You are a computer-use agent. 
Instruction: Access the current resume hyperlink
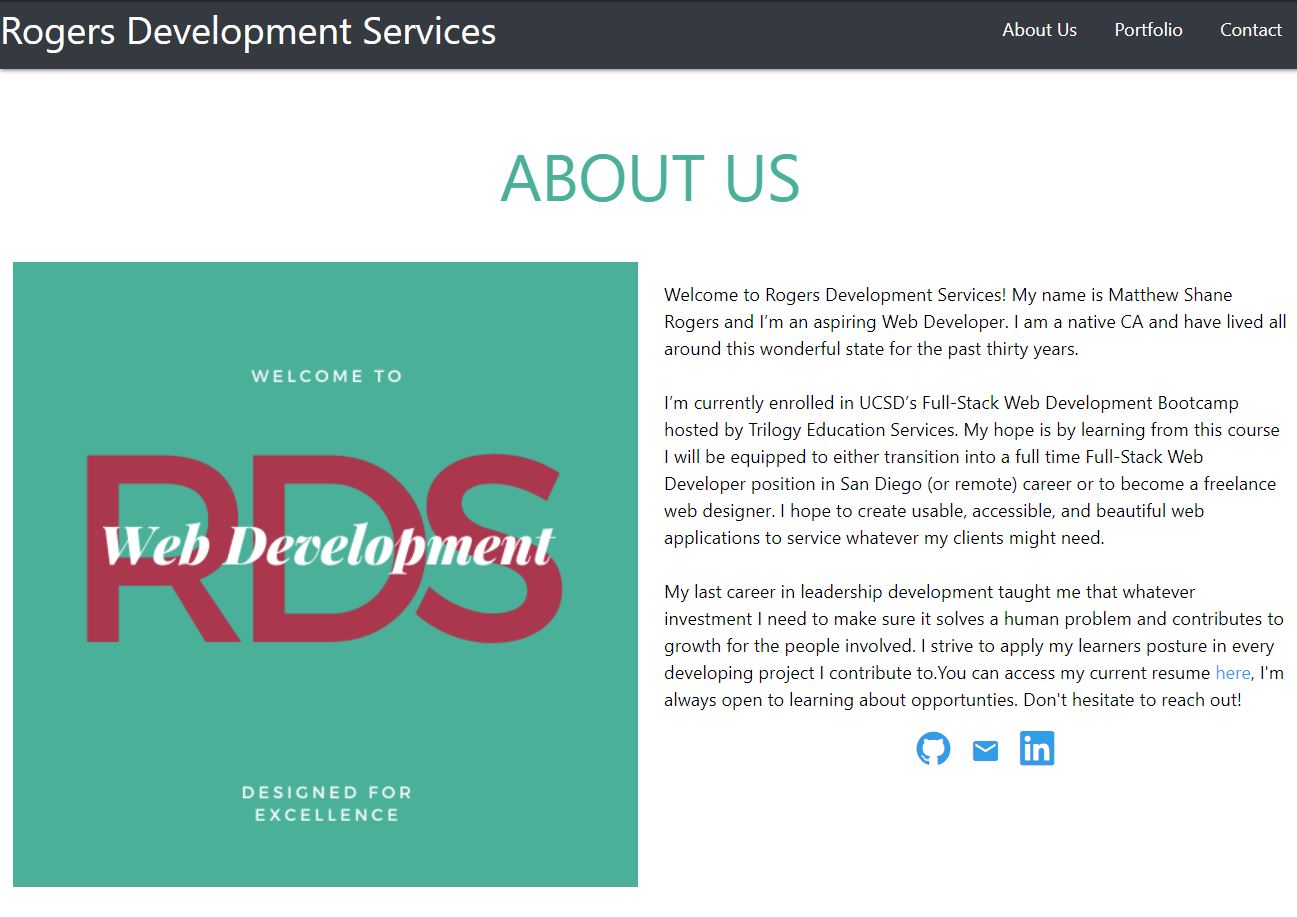(1233, 672)
